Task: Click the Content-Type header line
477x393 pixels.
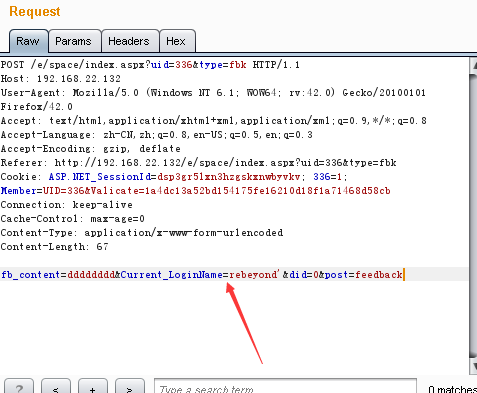Action: (142, 233)
